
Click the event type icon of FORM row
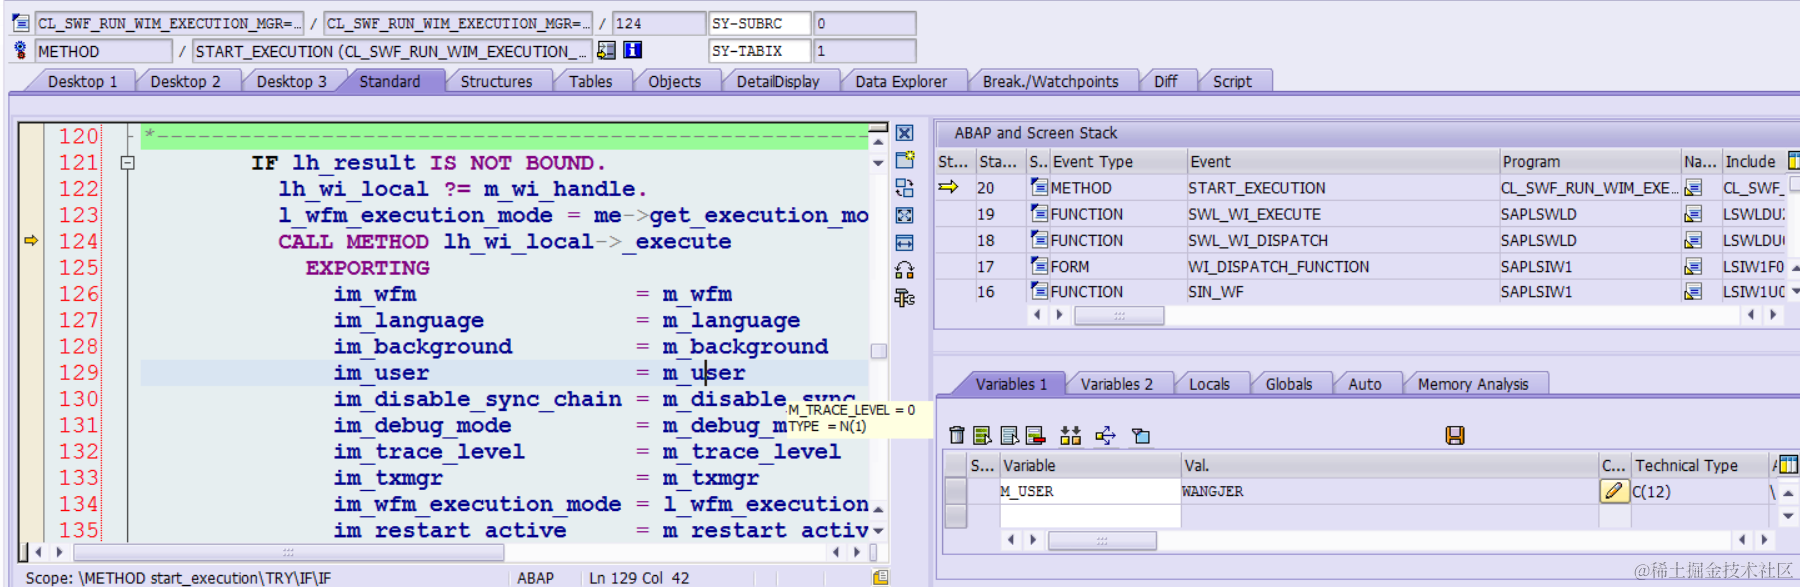pyautogui.click(x=1040, y=266)
